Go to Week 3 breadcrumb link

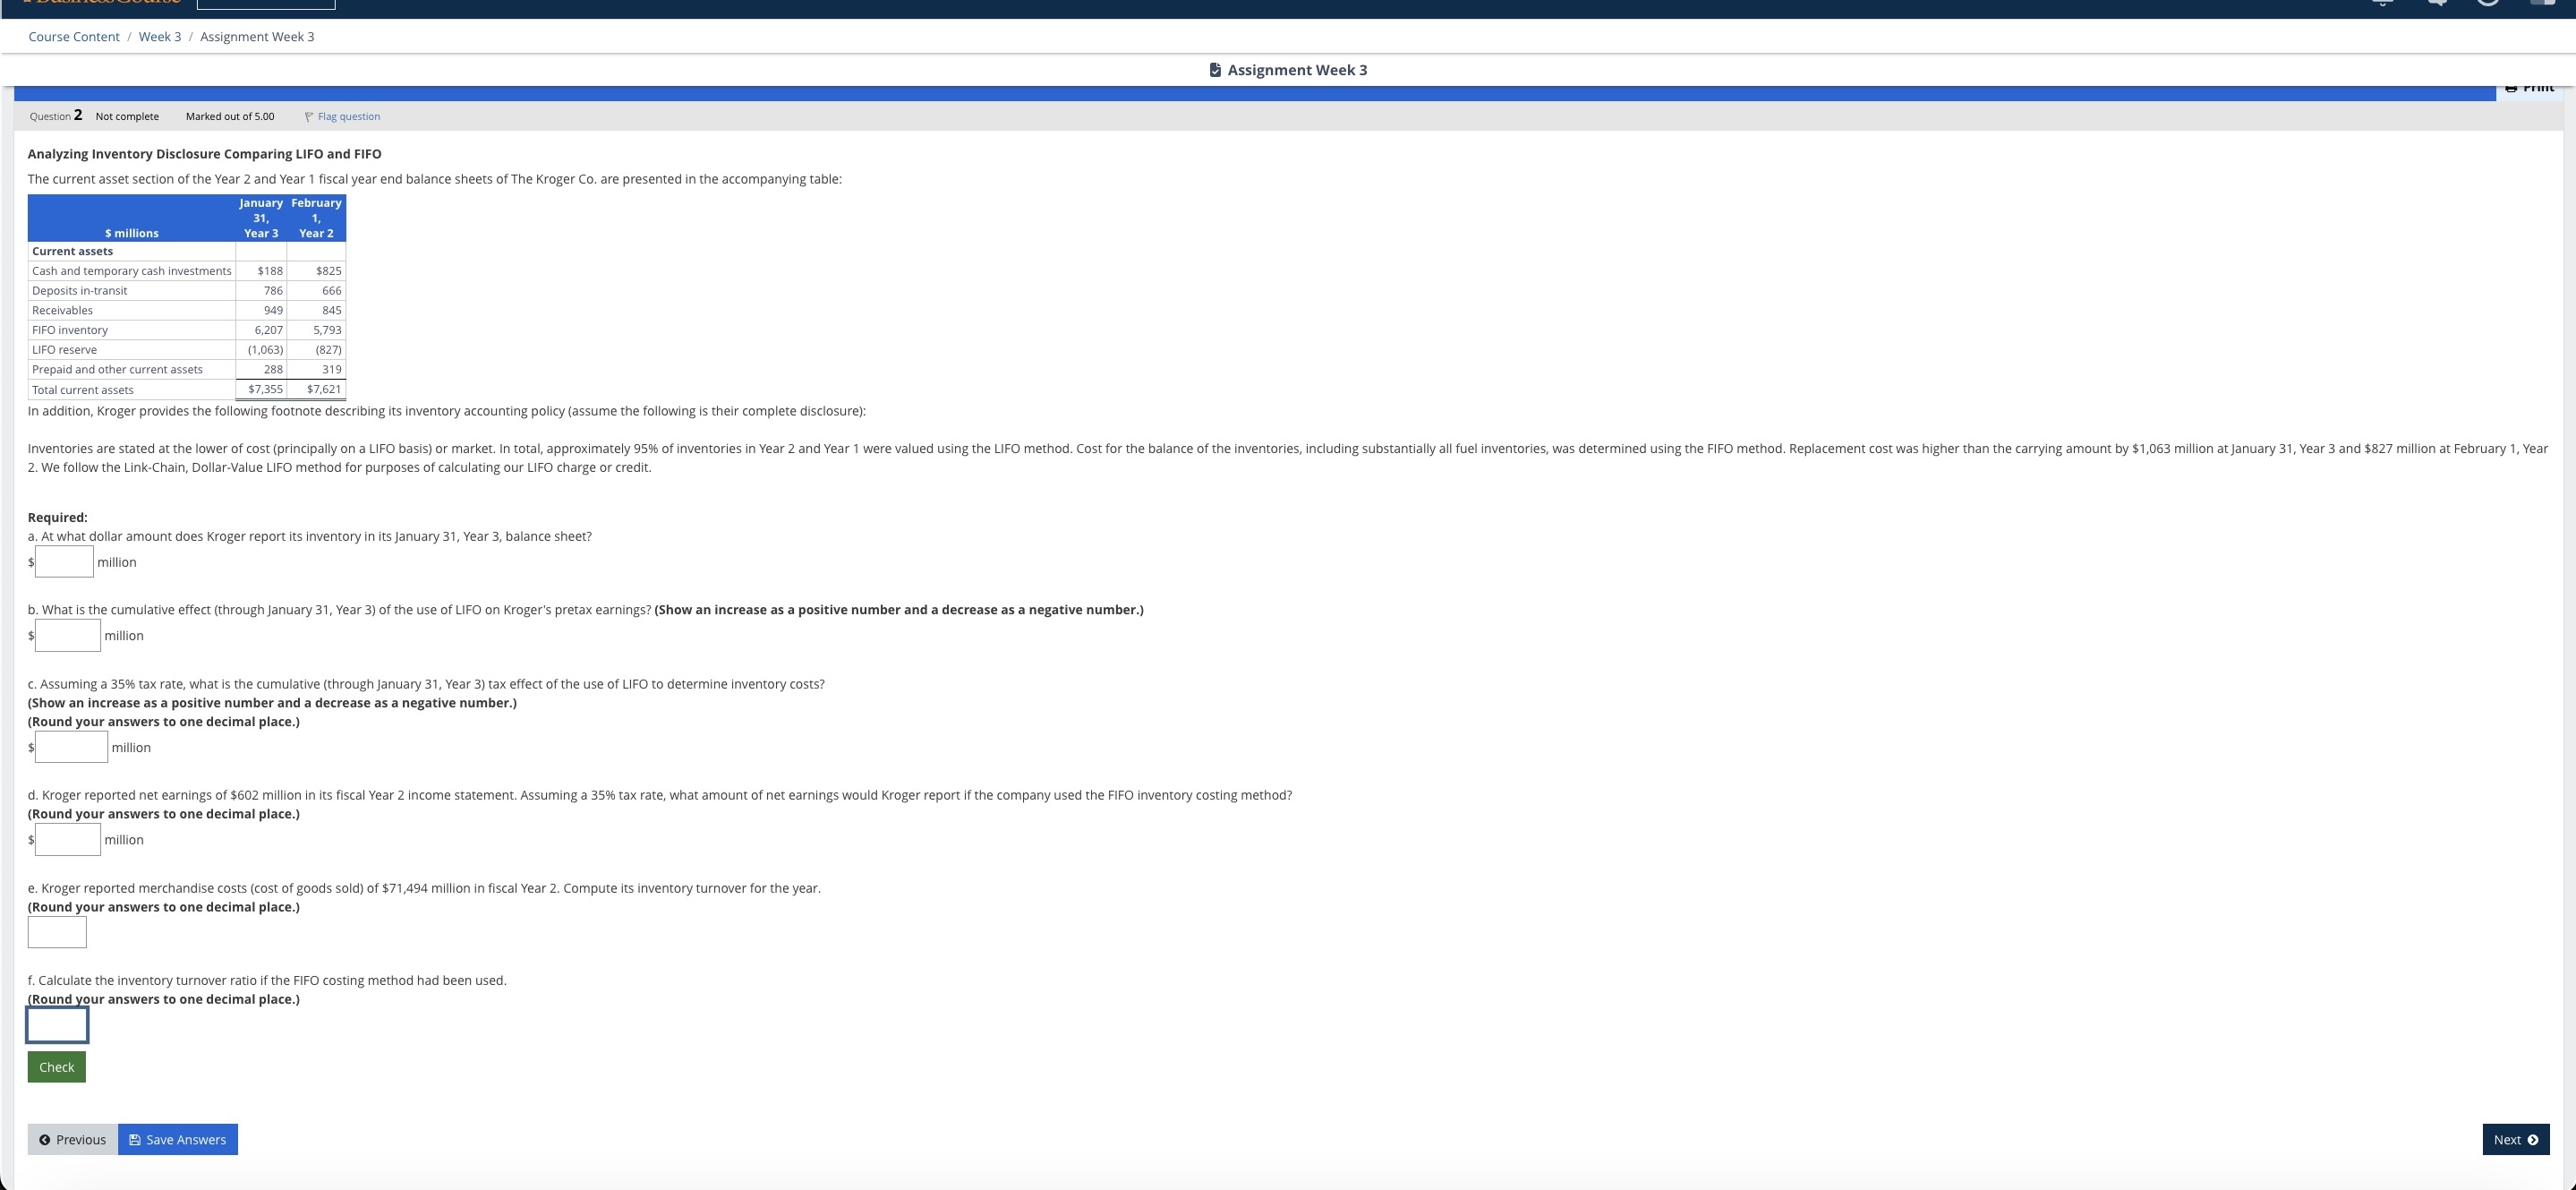coord(160,37)
